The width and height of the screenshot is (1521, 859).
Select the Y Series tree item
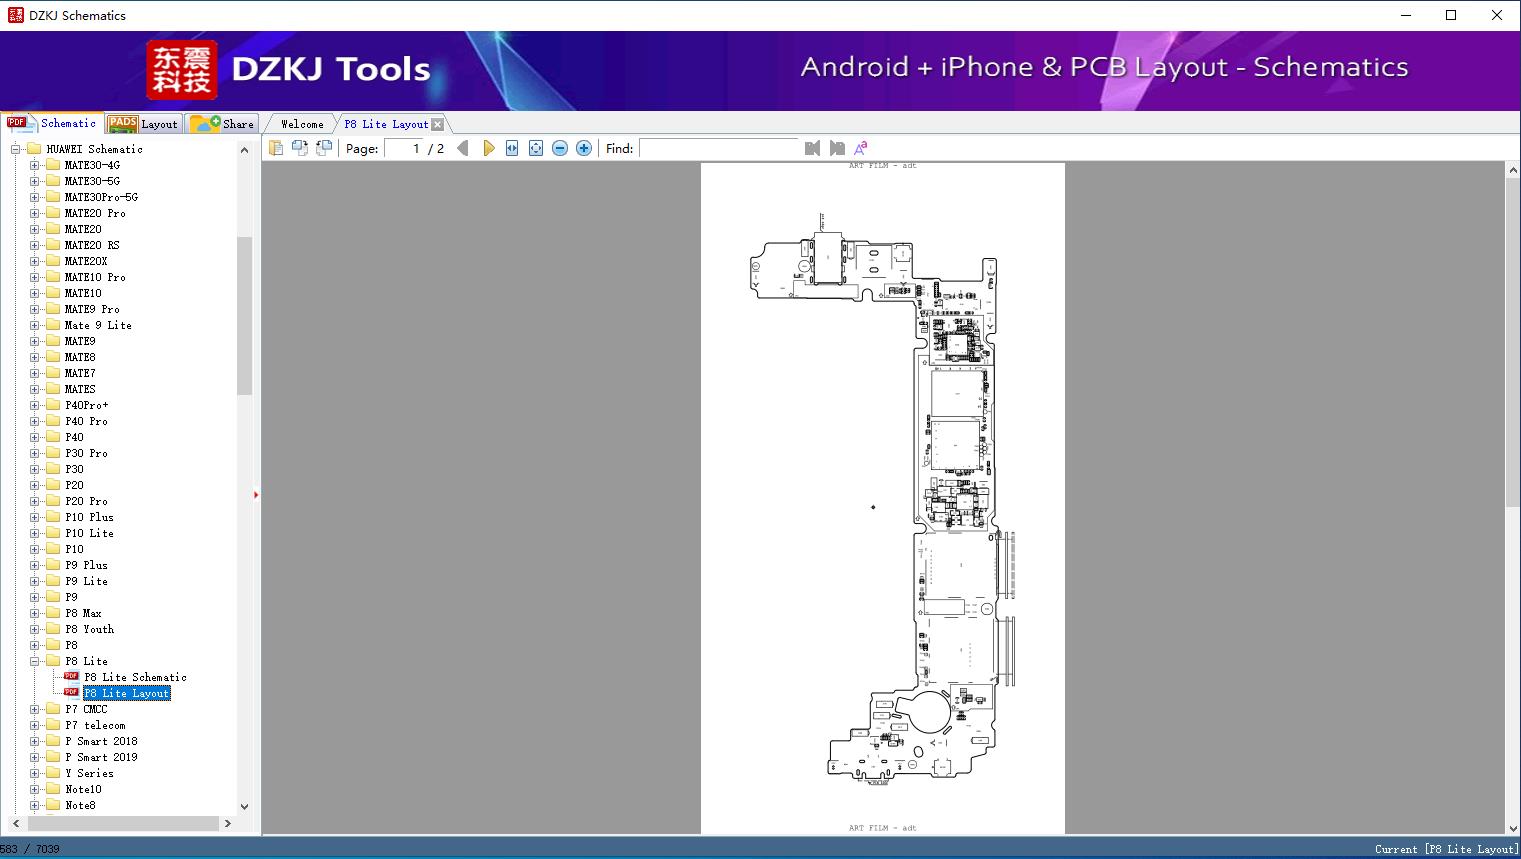click(89, 773)
